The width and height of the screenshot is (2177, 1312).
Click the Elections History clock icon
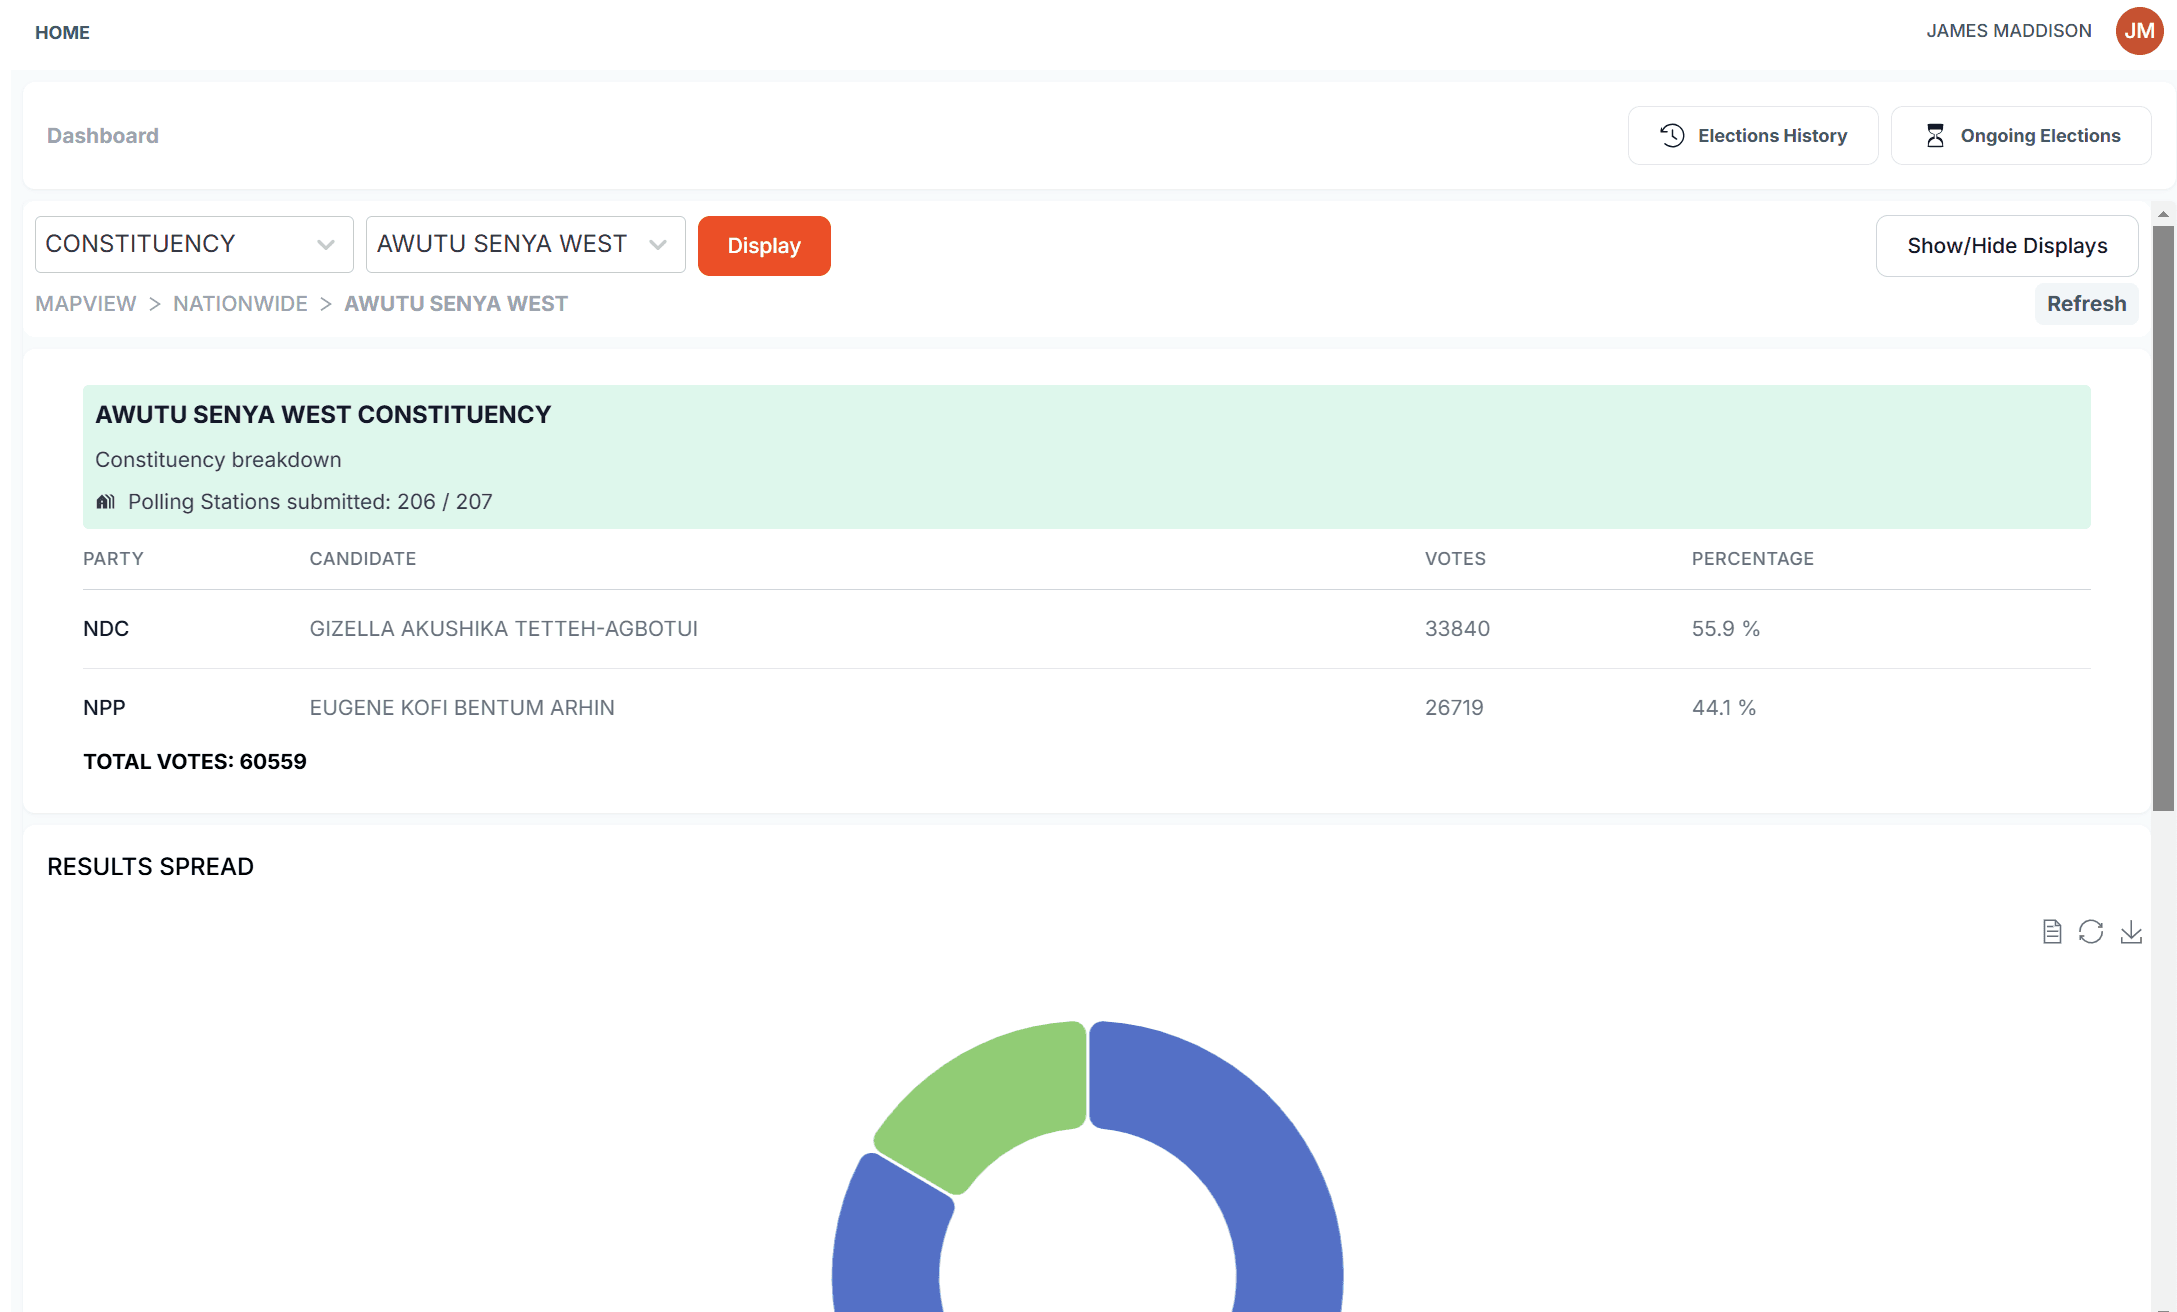[1672, 136]
